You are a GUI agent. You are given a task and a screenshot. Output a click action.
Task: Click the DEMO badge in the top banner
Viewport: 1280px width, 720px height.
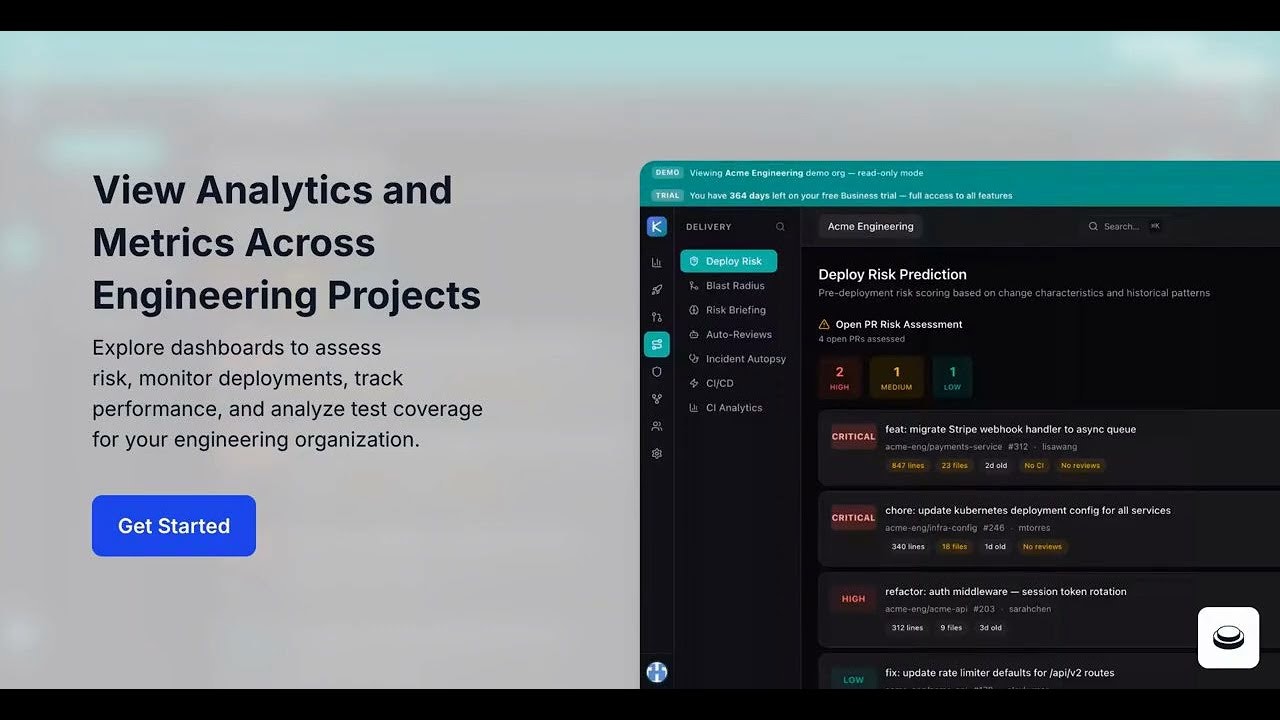[667, 173]
